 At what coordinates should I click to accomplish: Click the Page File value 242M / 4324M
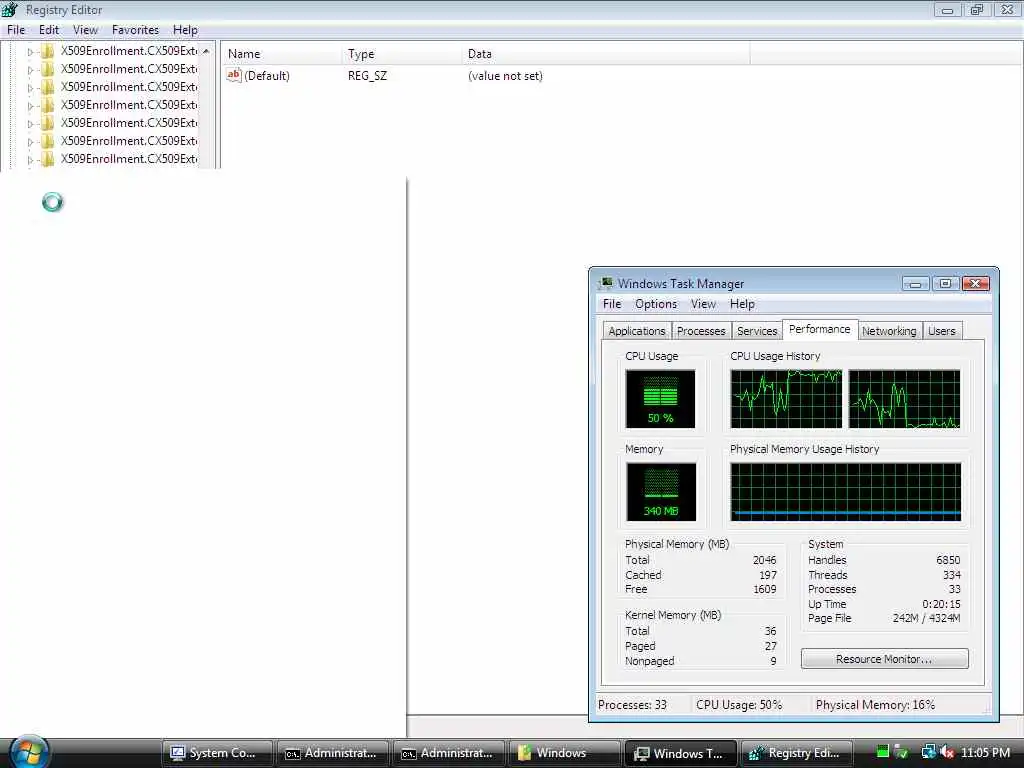(926, 618)
